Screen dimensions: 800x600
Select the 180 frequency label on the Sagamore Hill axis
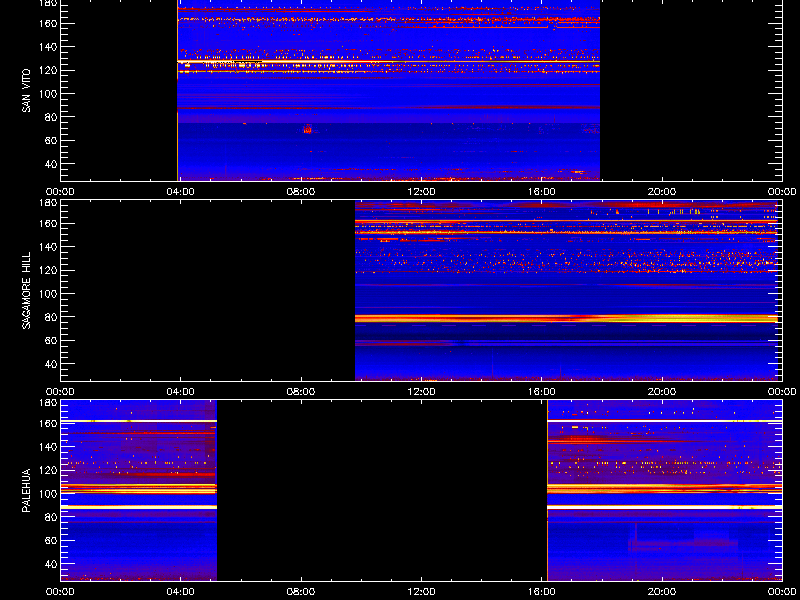click(x=49, y=203)
